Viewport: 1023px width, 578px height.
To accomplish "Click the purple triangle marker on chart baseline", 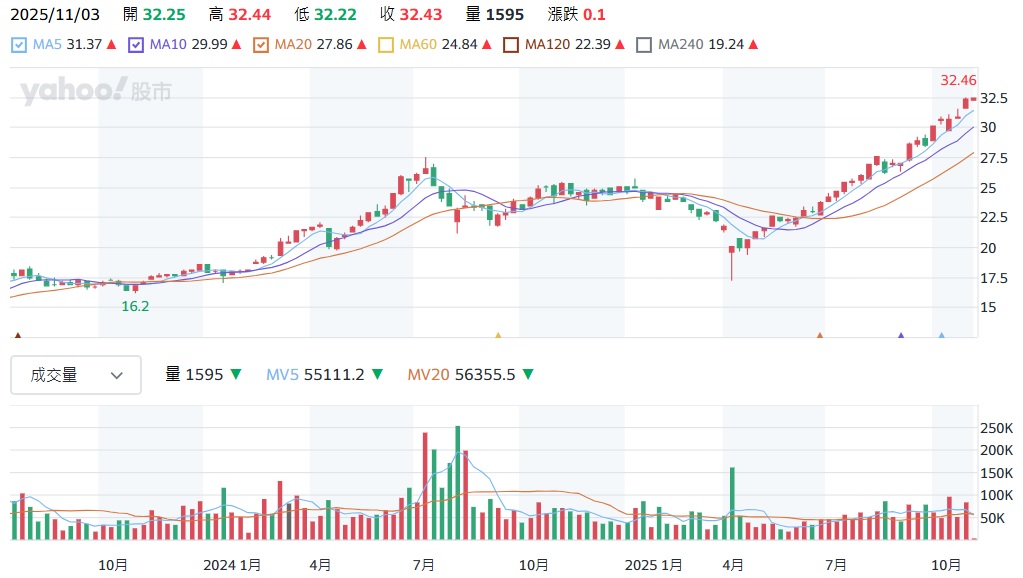I will point(901,336).
